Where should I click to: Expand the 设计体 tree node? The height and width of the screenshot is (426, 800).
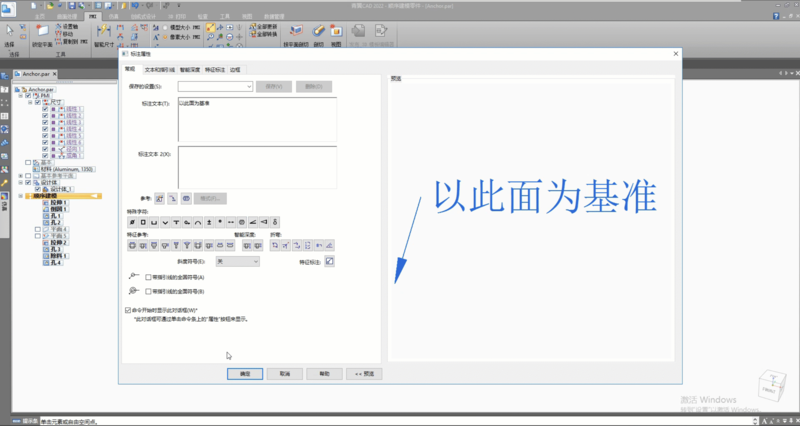[21, 182]
